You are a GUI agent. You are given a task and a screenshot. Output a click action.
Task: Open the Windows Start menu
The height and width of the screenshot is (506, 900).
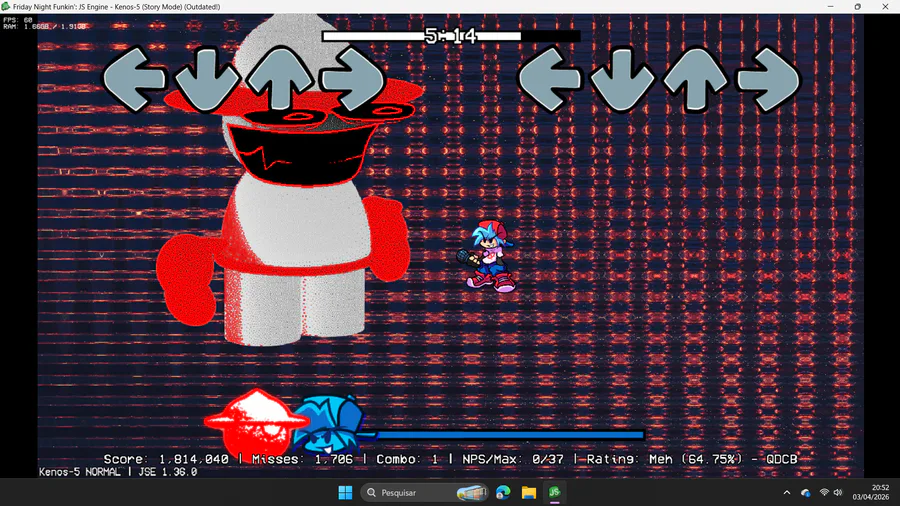coord(345,492)
